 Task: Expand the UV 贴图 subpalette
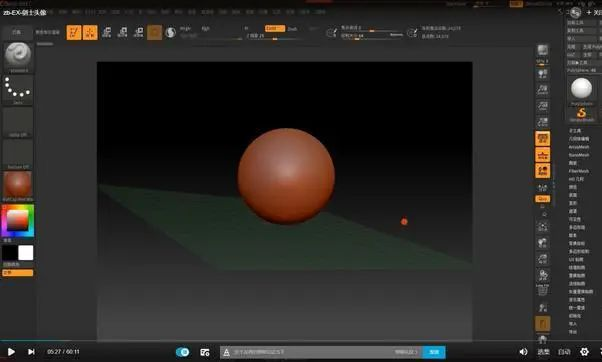pyautogui.click(x=577, y=260)
